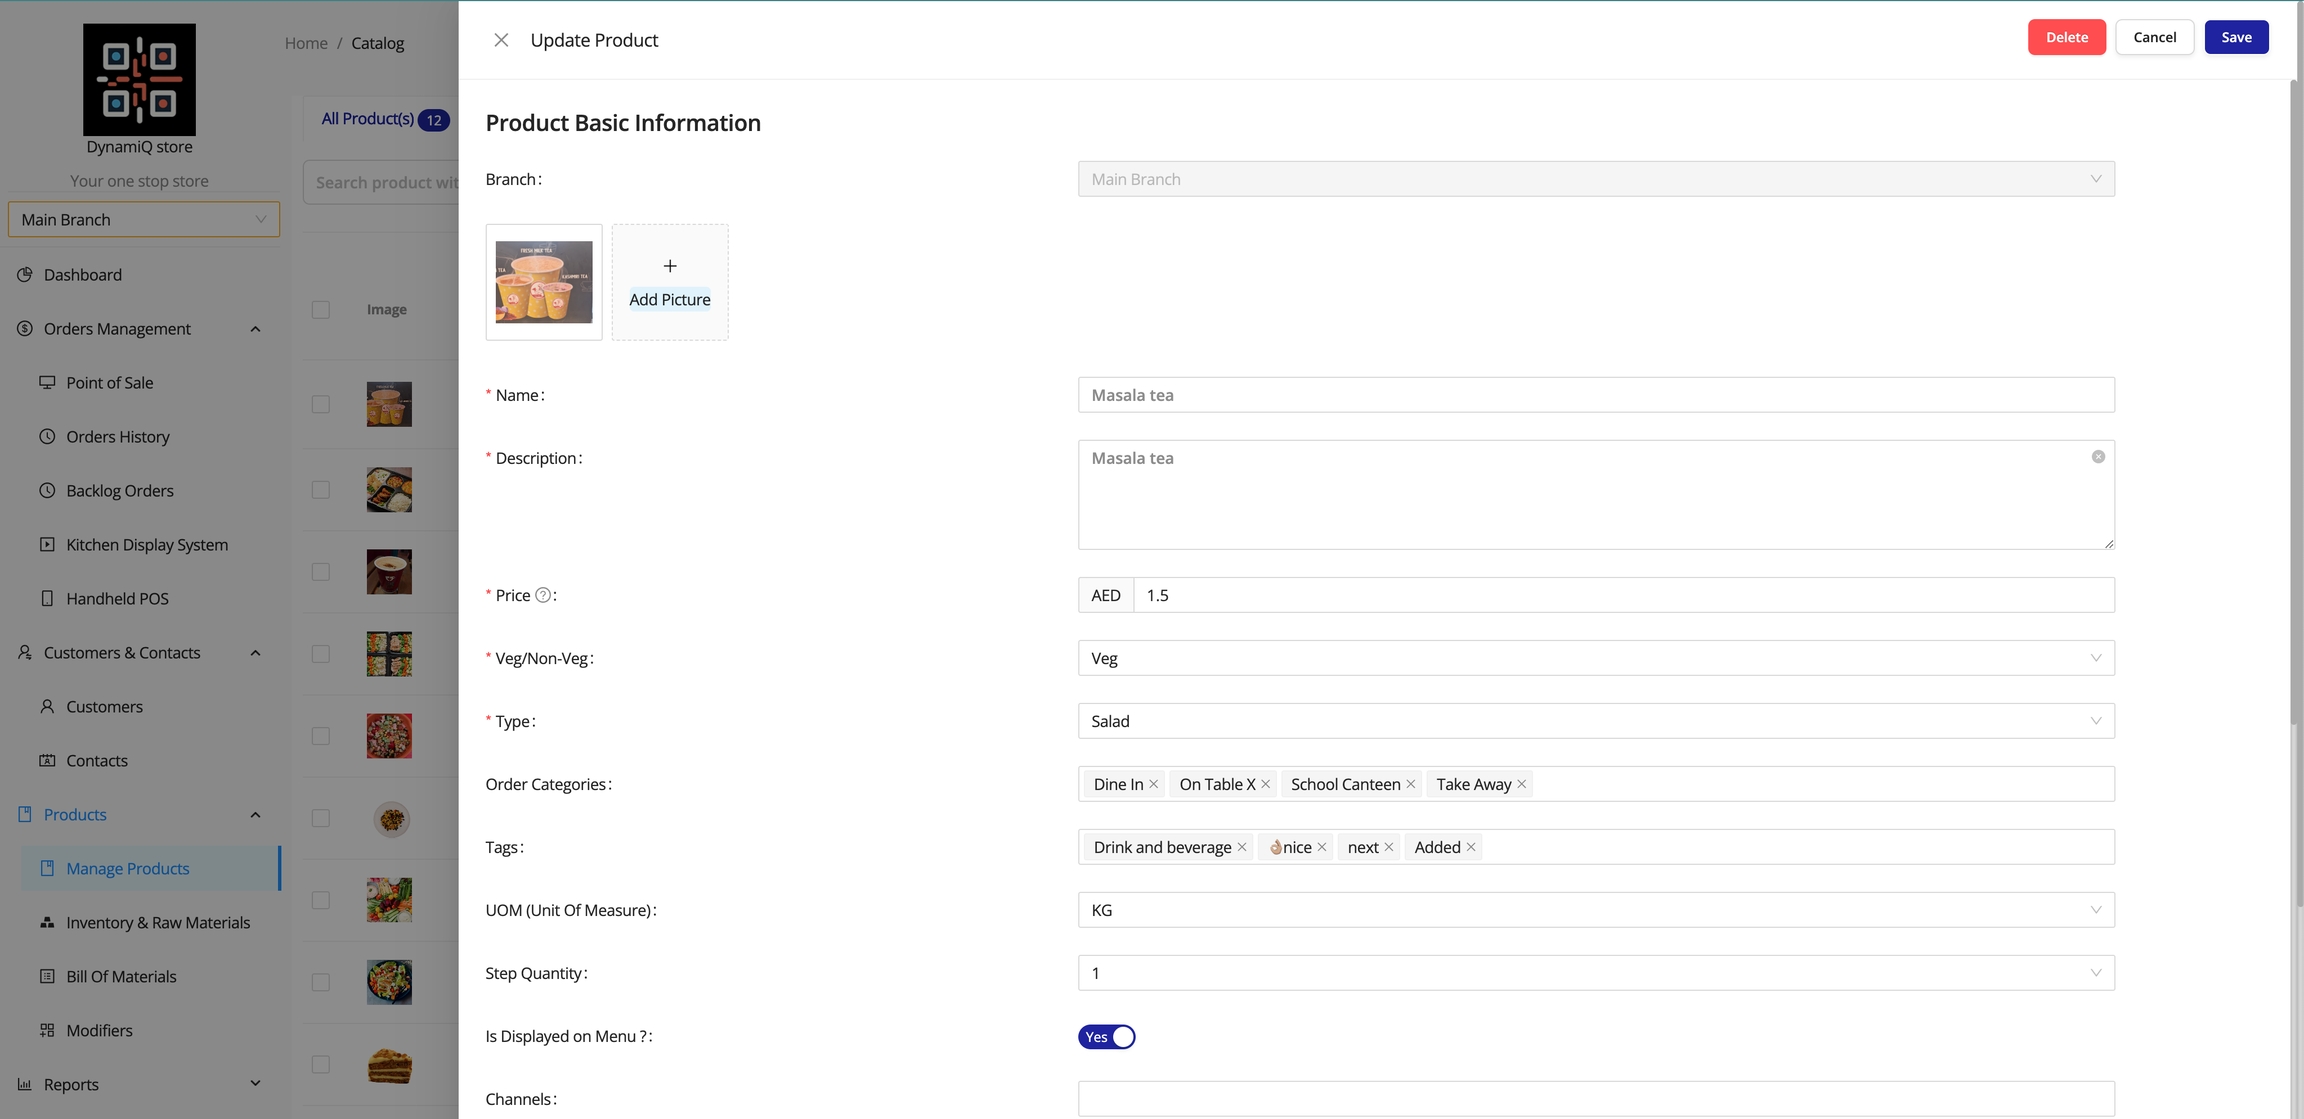Go to Inventory & Raw Materials

pyautogui.click(x=158, y=923)
